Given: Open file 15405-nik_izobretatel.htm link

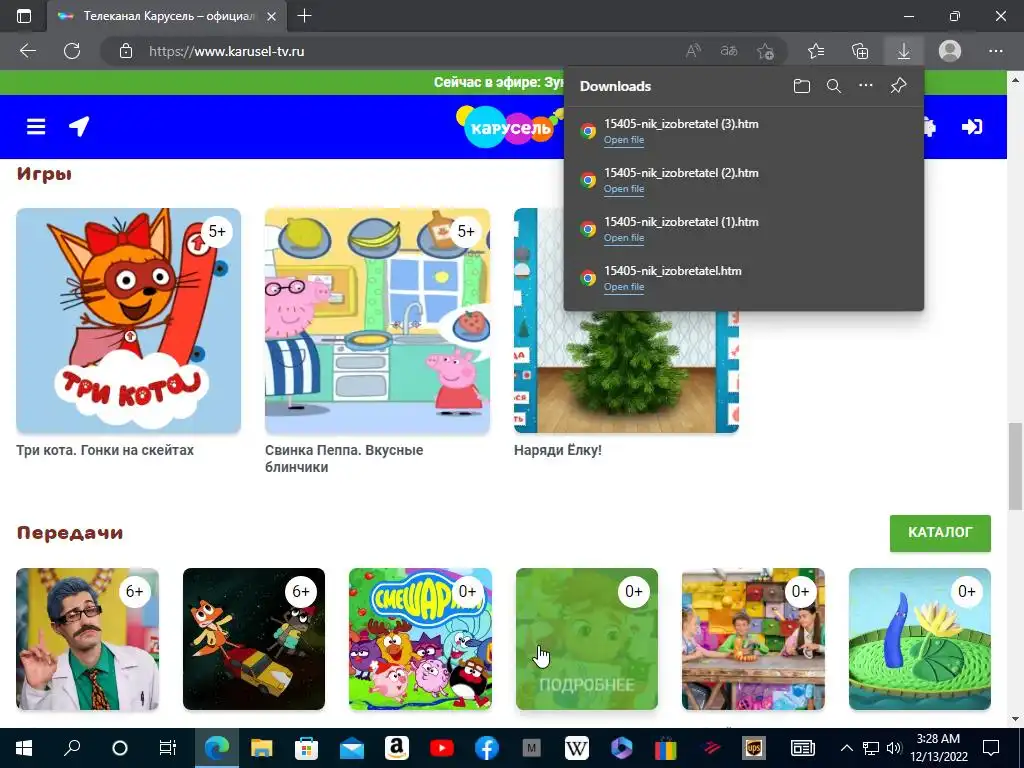Looking at the screenshot, I should coord(624,287).
